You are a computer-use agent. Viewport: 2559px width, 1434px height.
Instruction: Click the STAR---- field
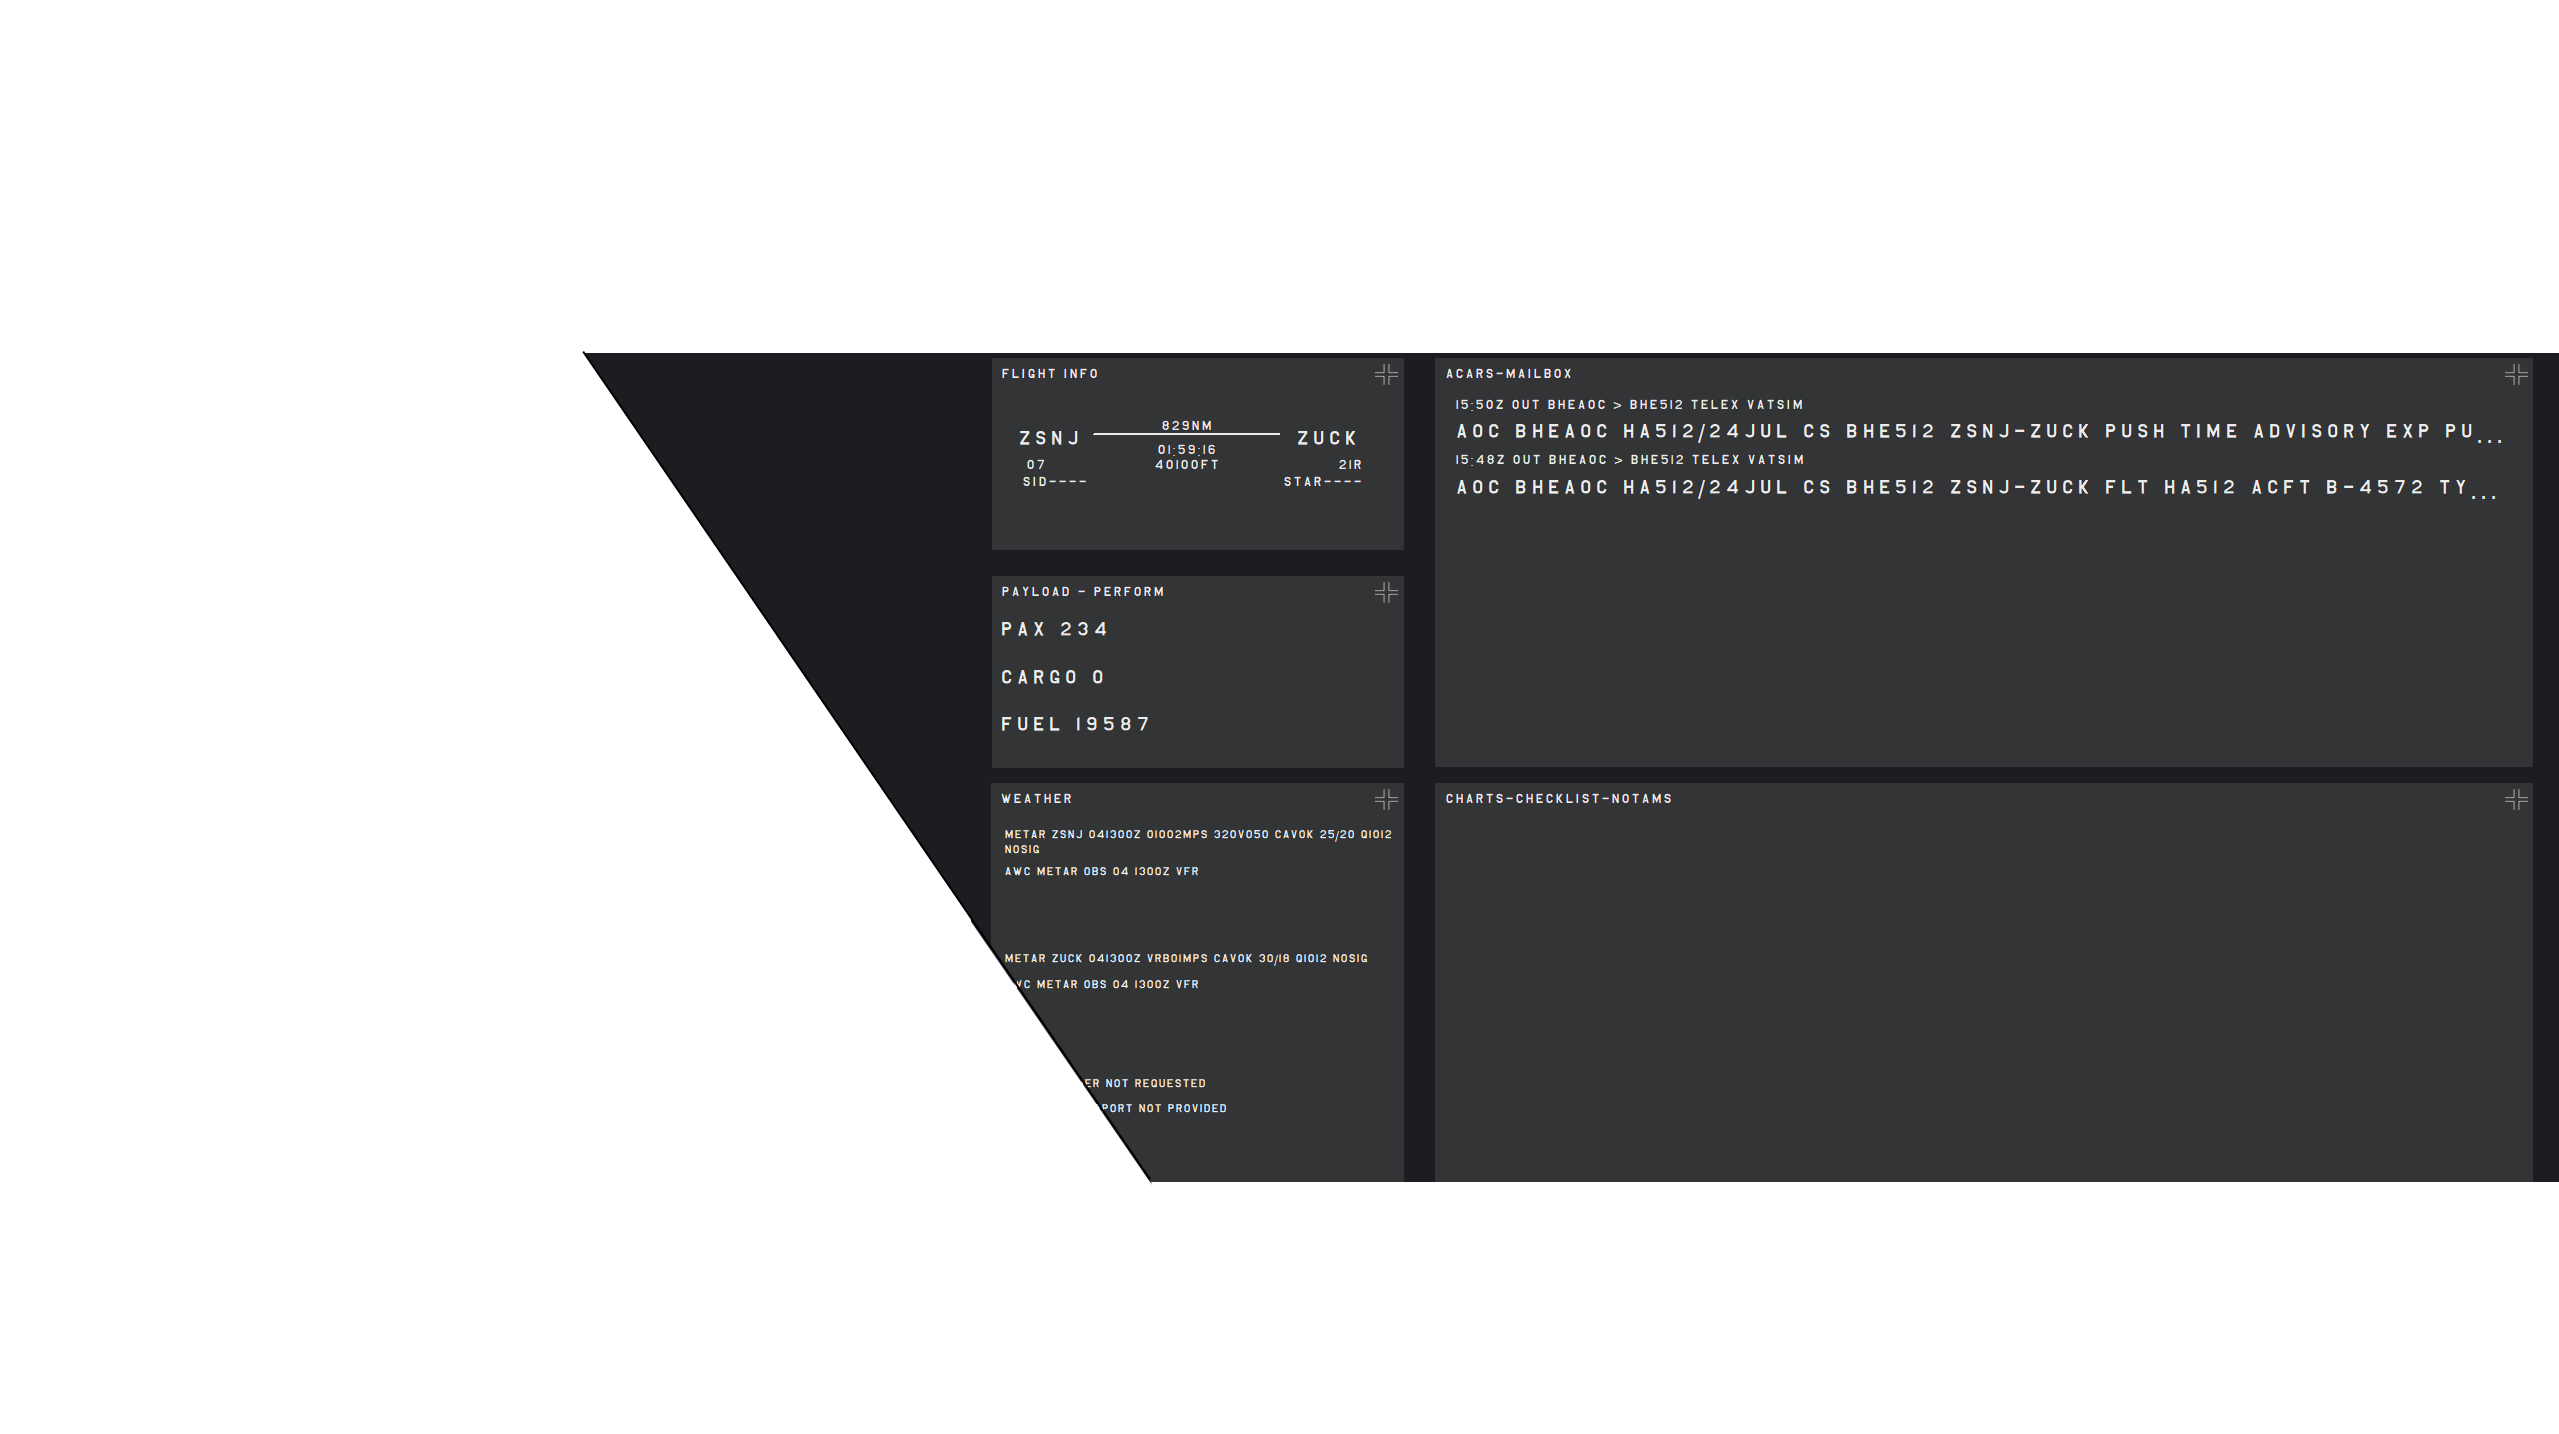[x=1322, y=482]
